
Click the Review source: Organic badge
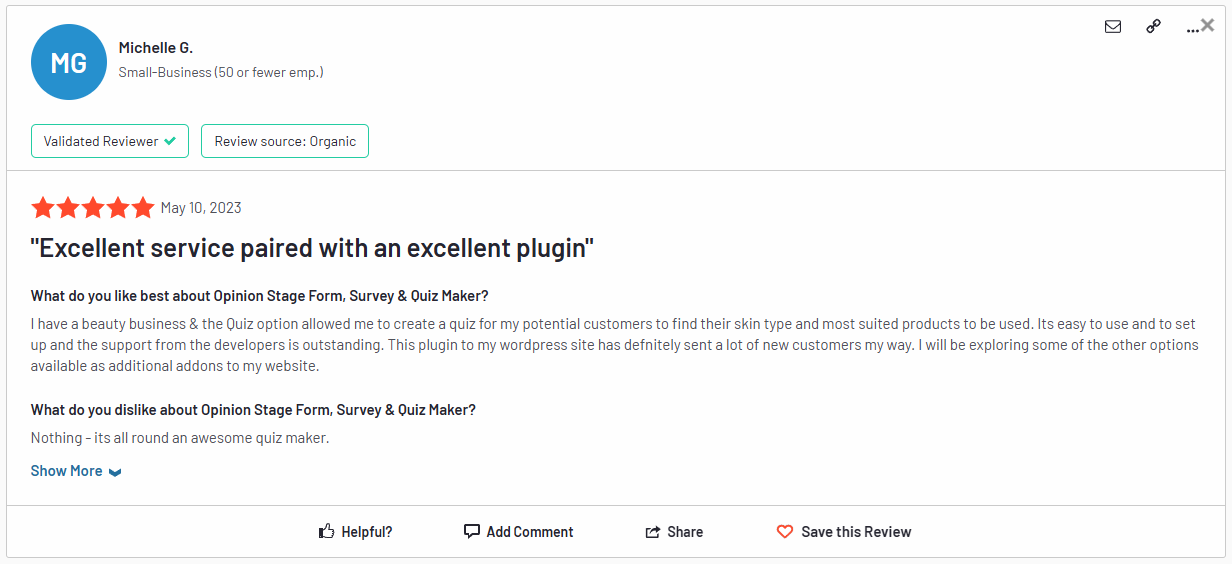pyautogui.click(x=285, y=141)
